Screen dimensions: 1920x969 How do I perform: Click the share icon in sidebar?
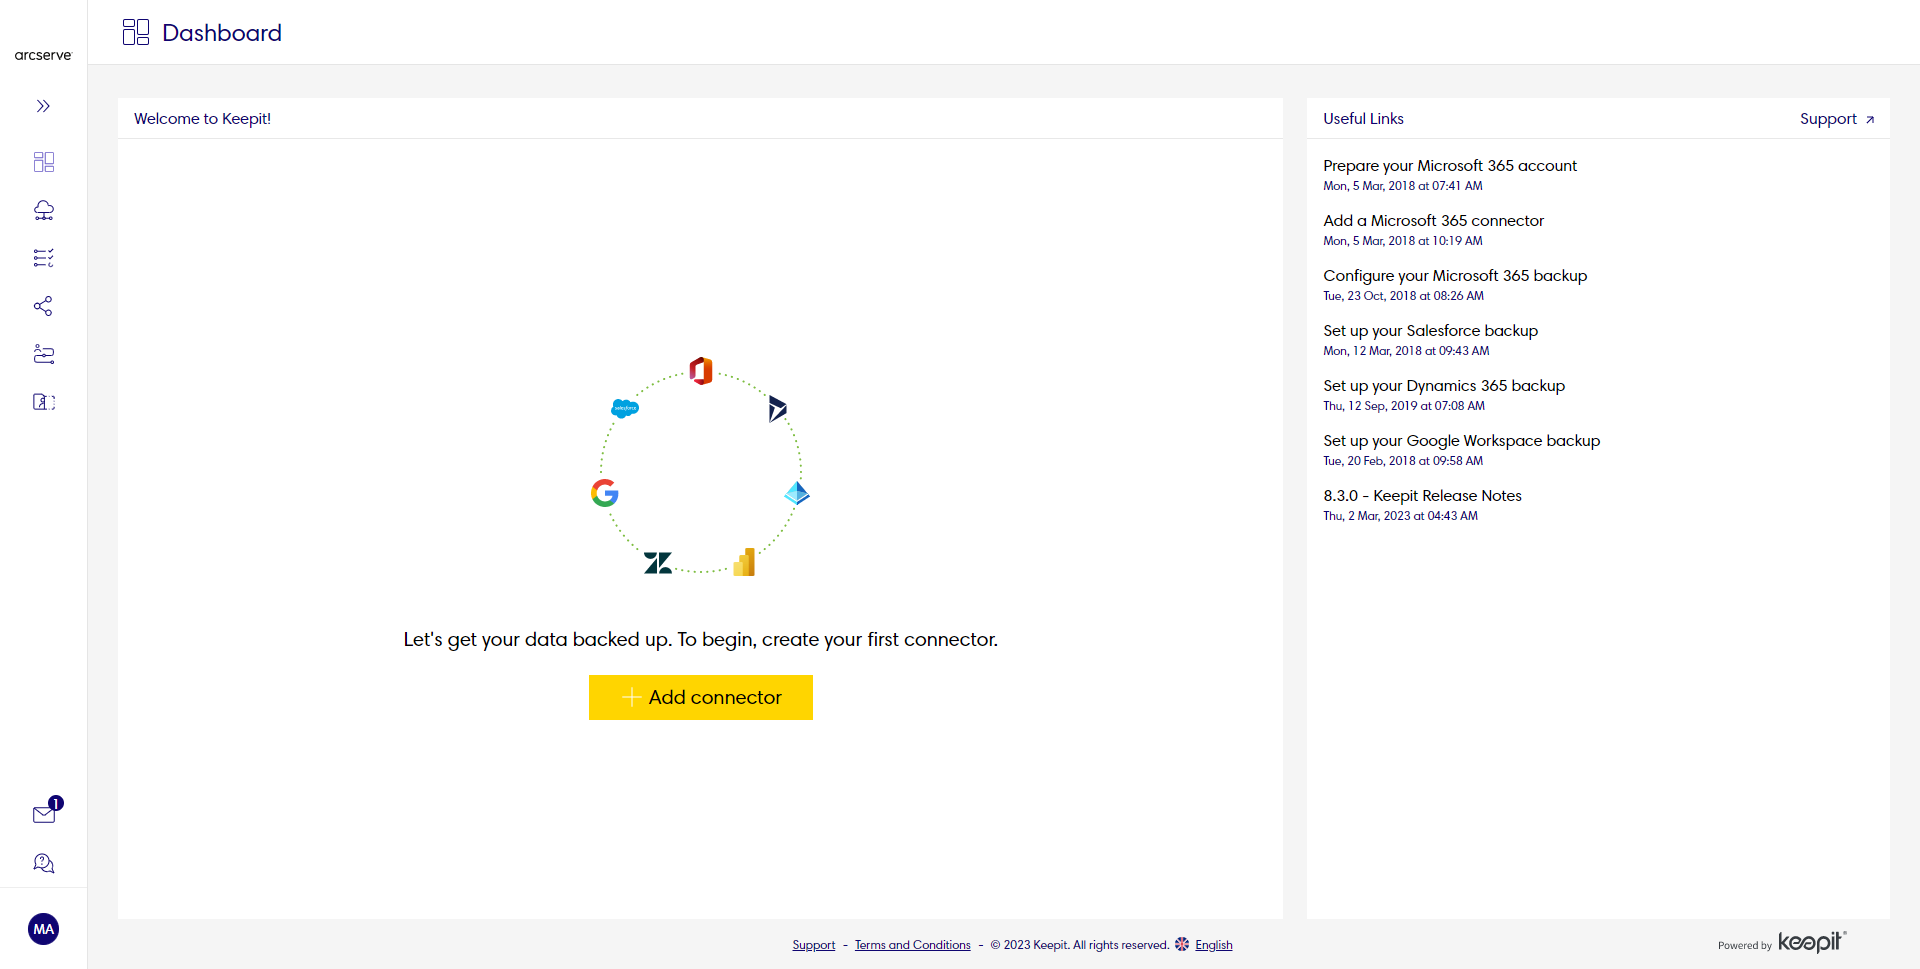click(43, 306)
